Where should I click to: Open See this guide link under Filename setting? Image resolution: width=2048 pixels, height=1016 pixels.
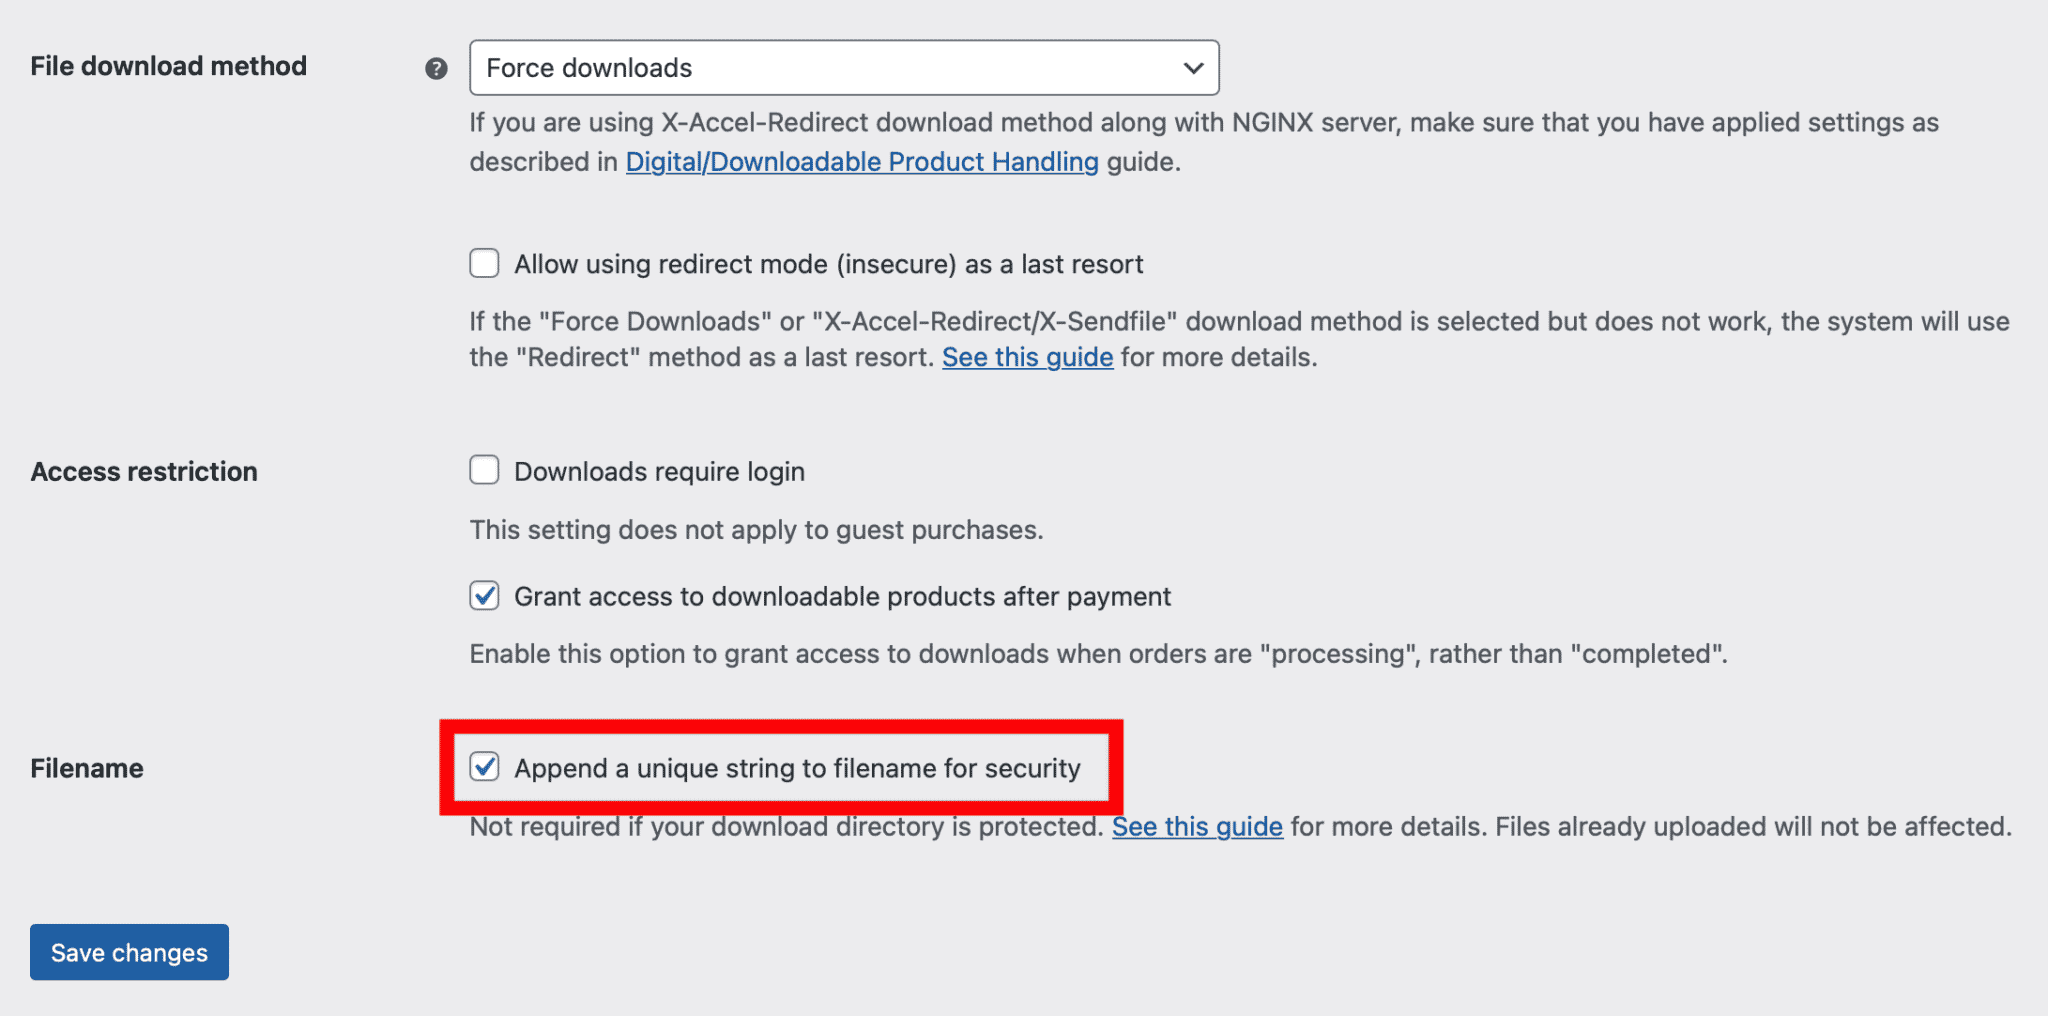1197,827
